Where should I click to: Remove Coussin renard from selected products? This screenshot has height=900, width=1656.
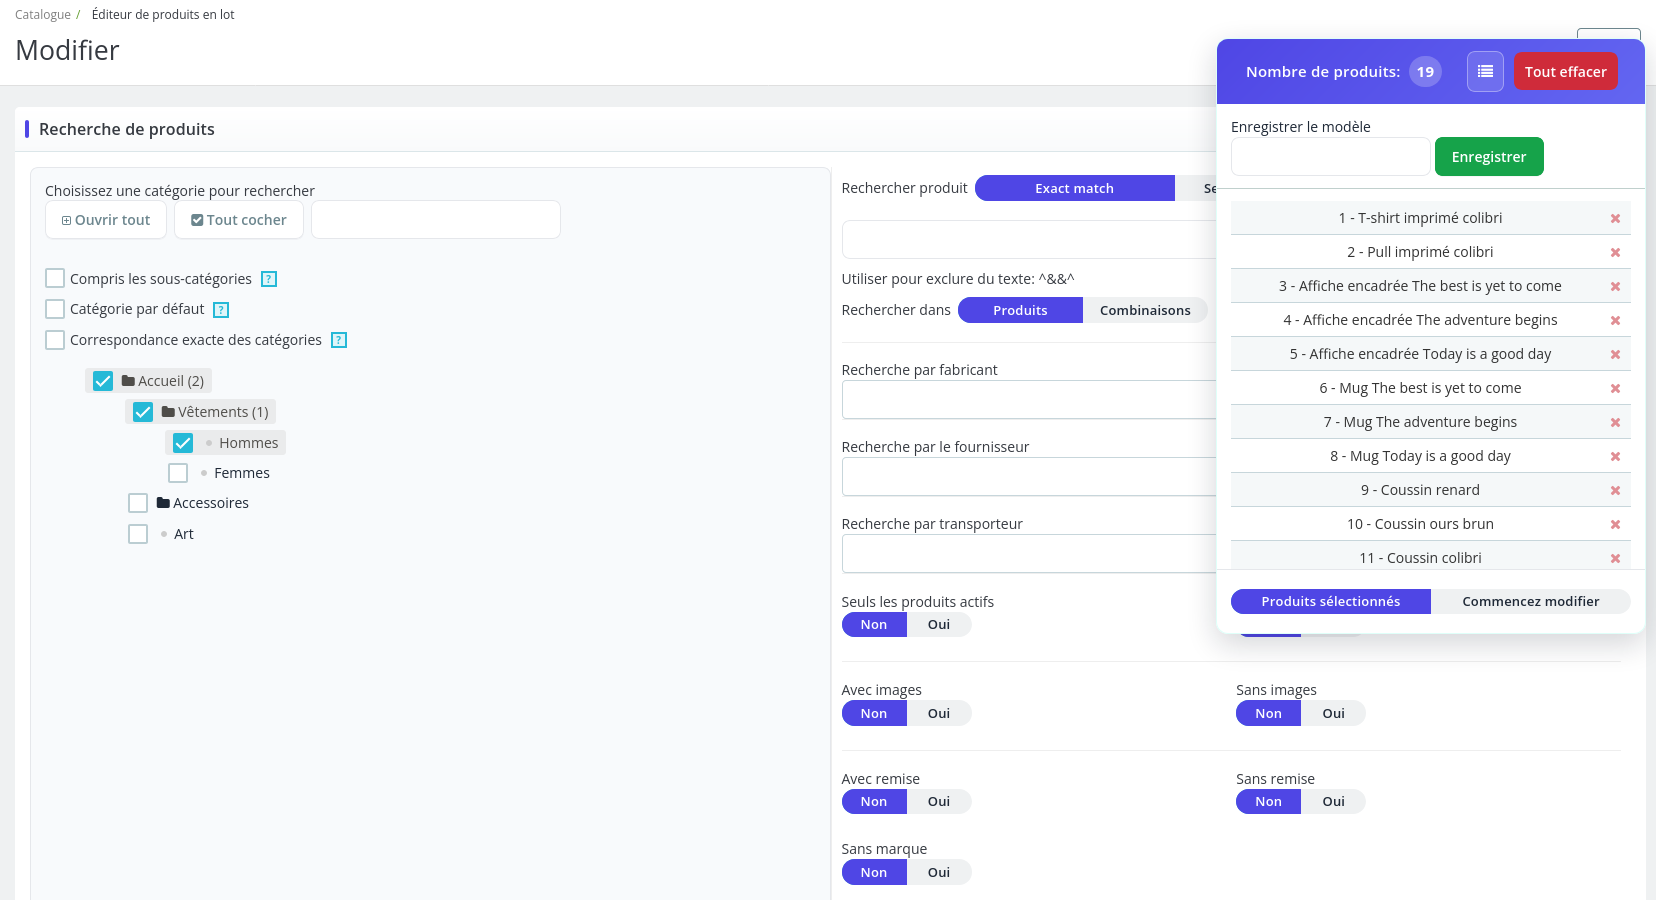point(1615,491)
